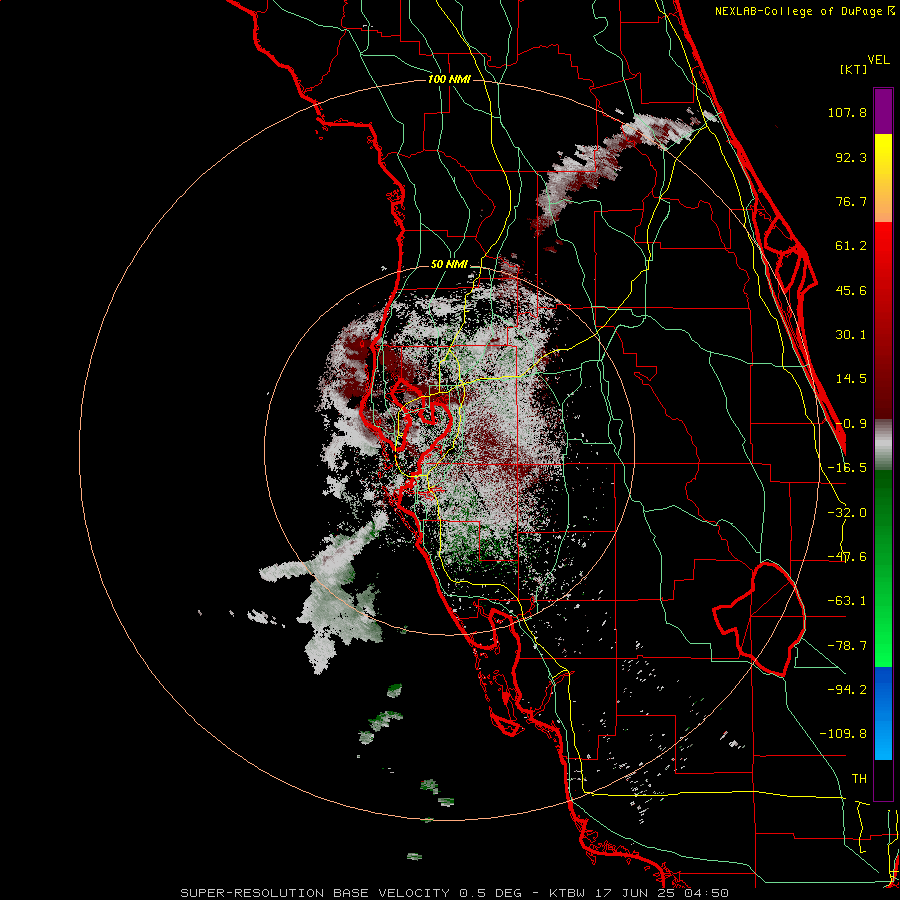
Task: Click the [KT] units label
Action: pyautogui.click(x=854, y=69)
